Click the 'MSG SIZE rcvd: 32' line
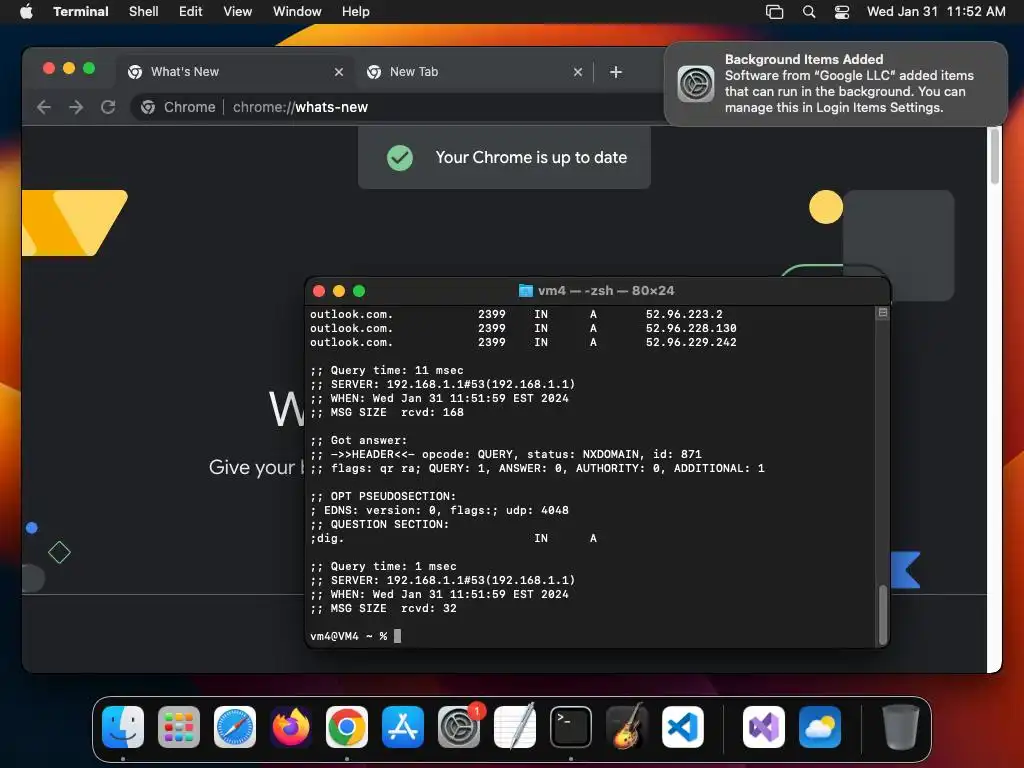This screenshot has width=1024, height=768. [383, 608]
